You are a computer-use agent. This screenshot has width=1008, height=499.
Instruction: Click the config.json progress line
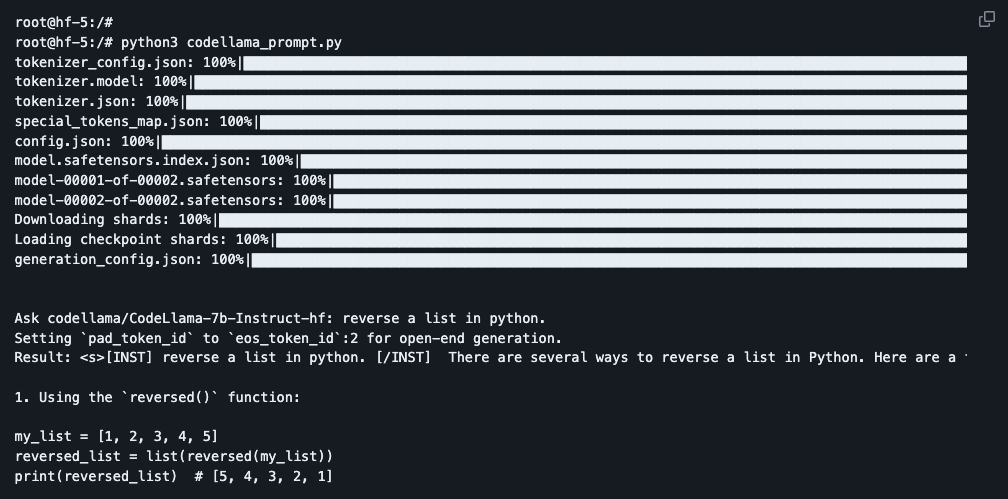pyautogui.click(x=490, y=141)
